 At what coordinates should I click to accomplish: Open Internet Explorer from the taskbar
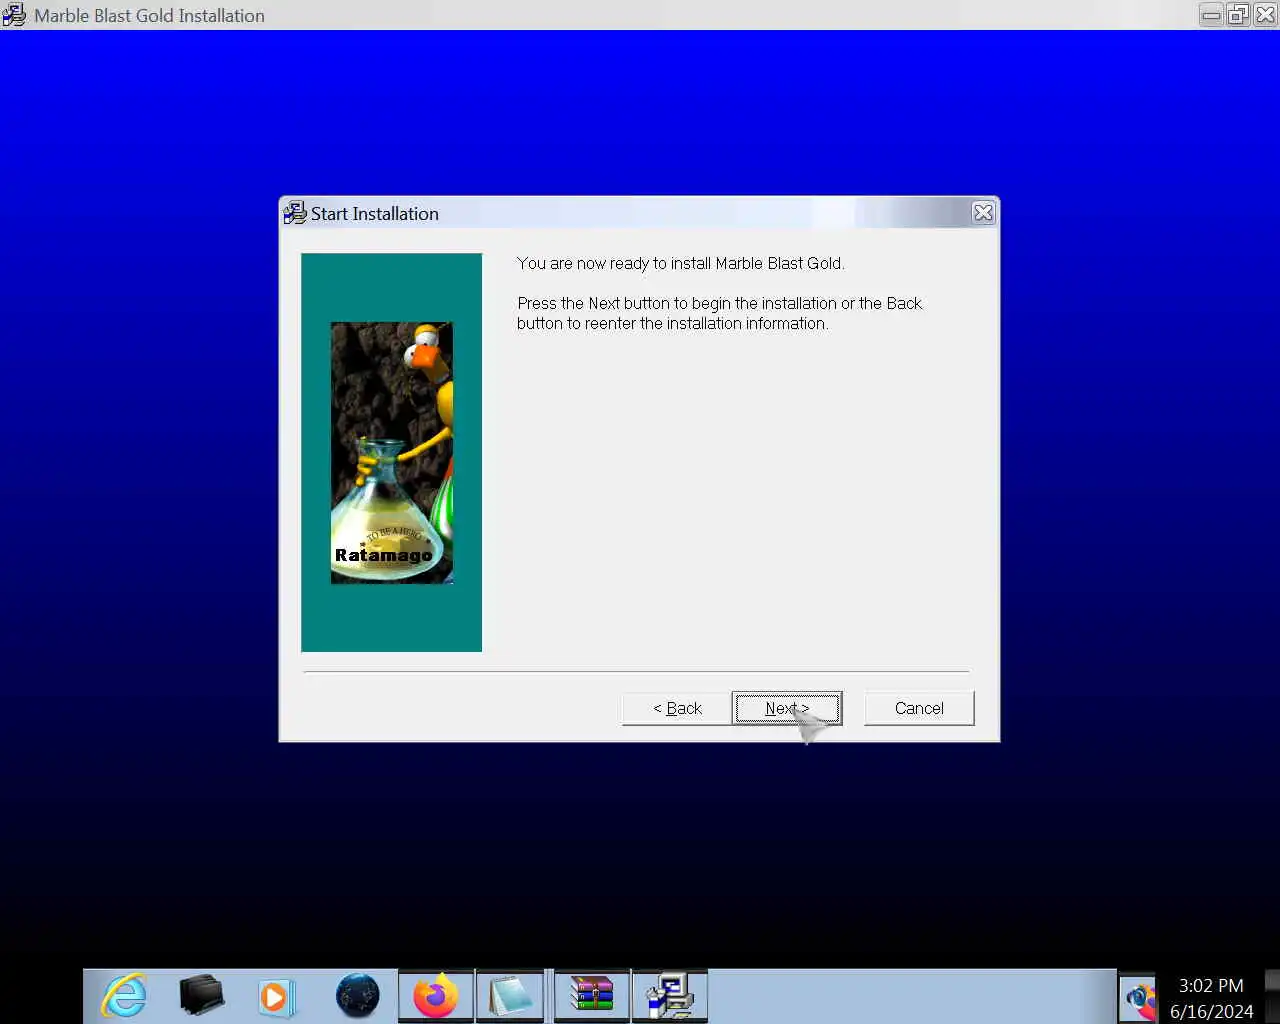(x=124, y=996)
